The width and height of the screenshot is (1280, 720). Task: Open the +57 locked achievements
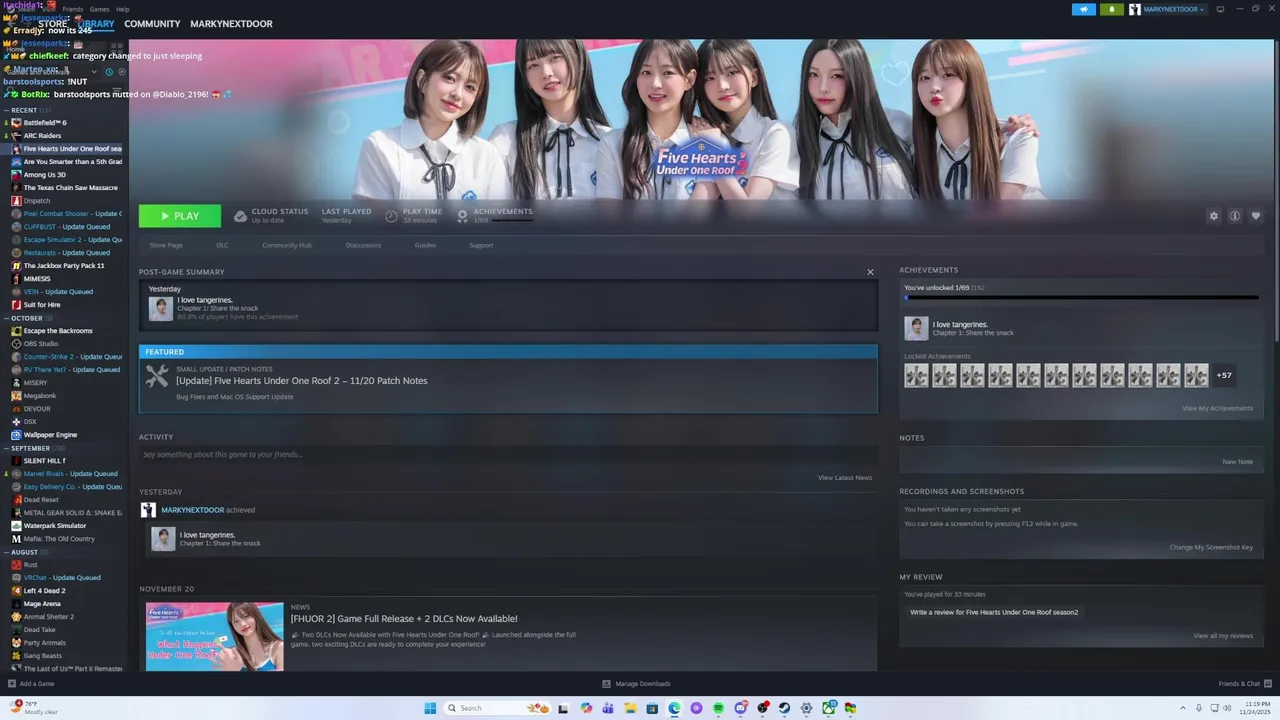point(1224,375)
